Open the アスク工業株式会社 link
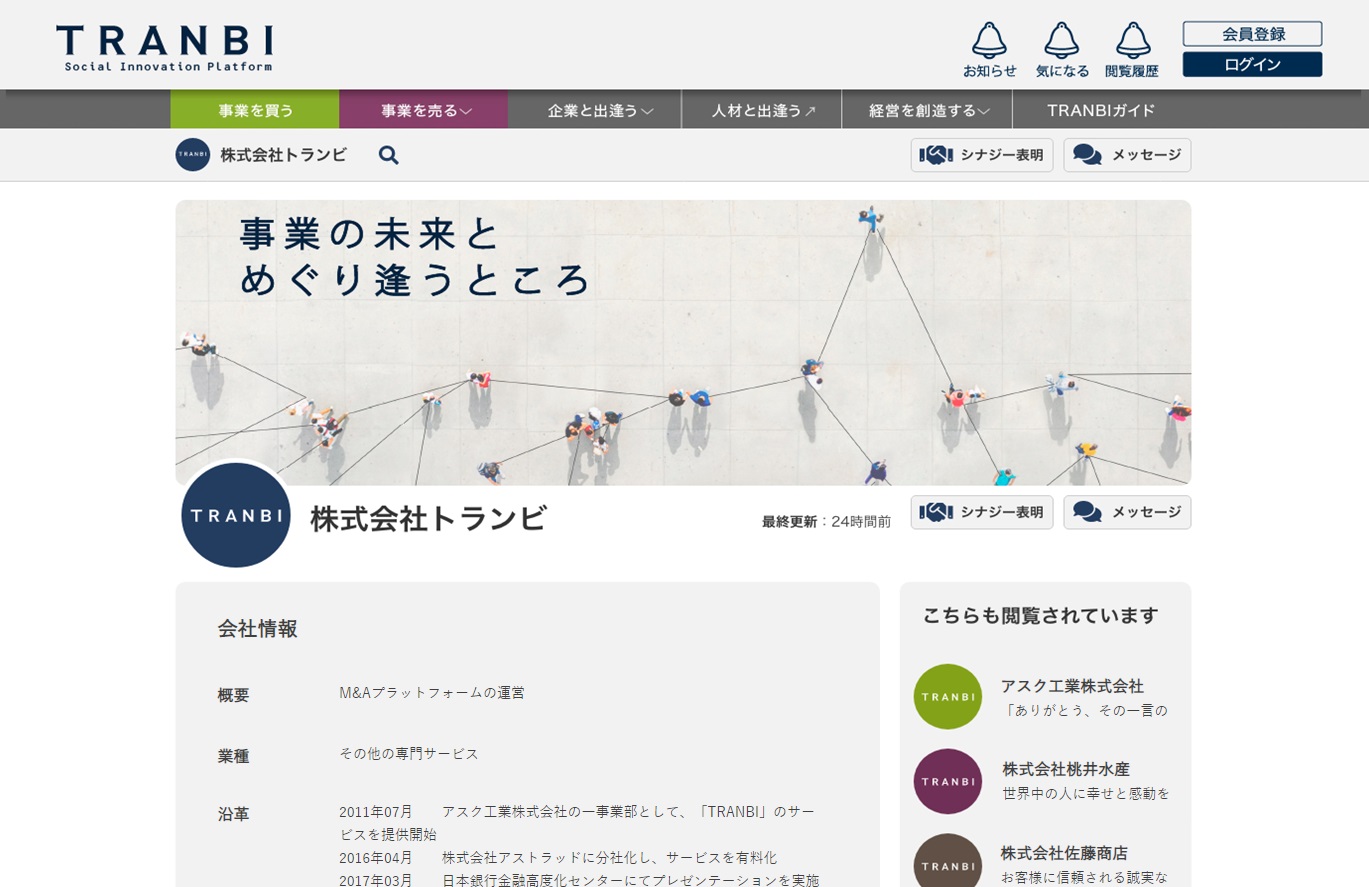 coord(1072,686)
